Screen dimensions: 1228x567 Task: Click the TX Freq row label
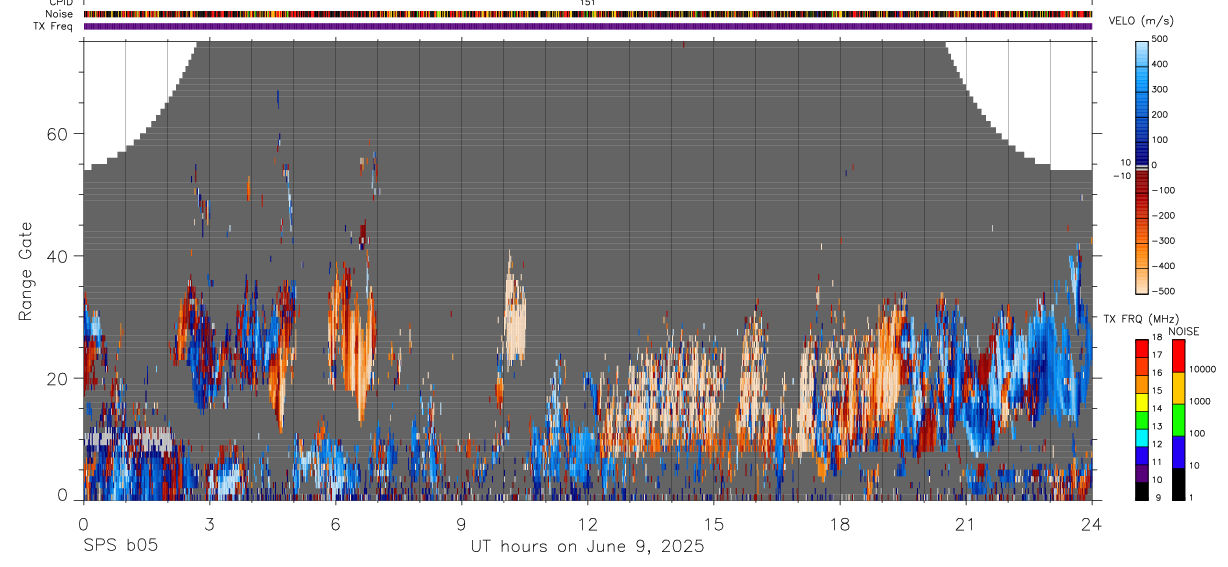[x=54, y=26]
